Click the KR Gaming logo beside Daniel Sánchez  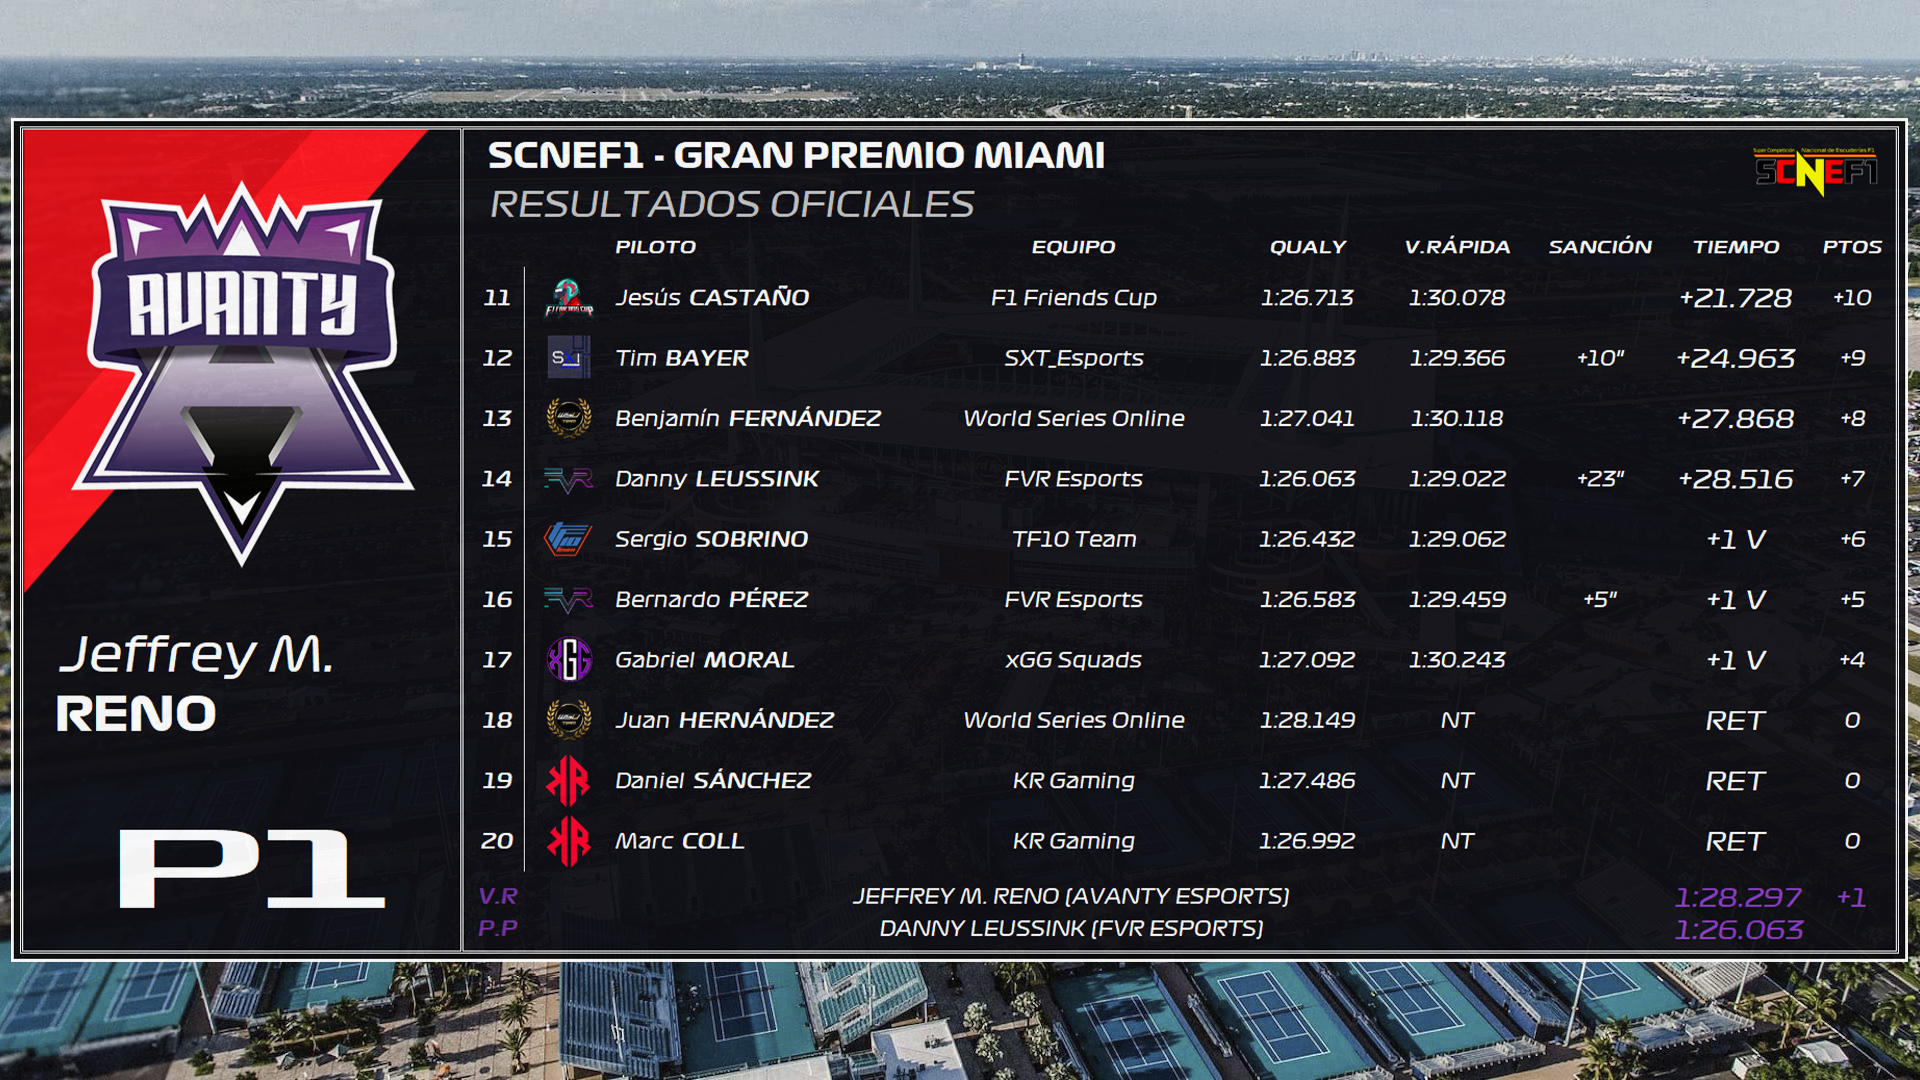[568, 780]
